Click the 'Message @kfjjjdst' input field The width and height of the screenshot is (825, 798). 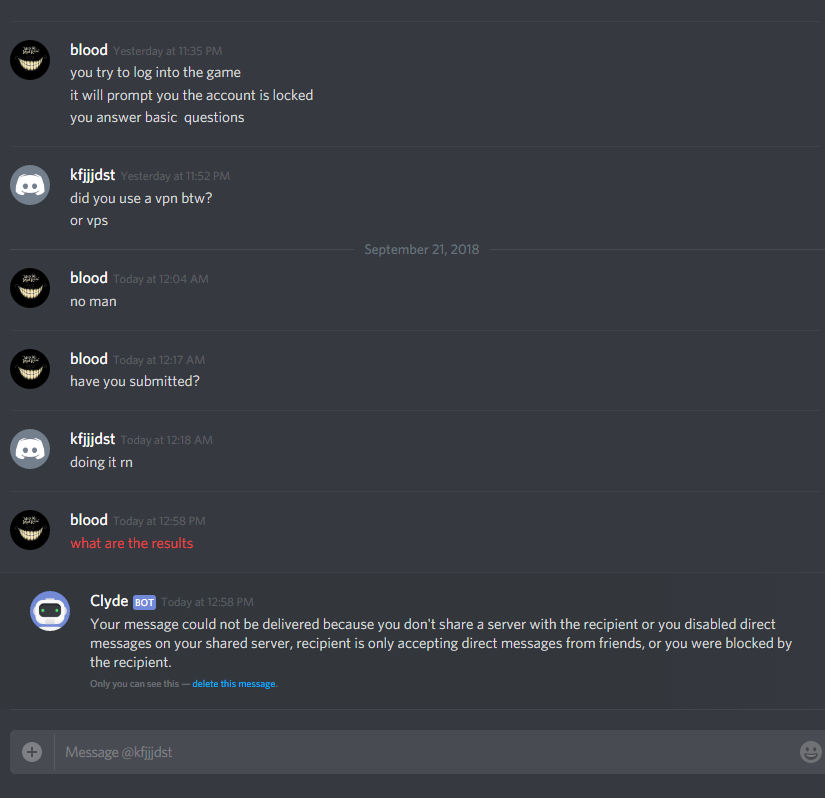(426, 752)
